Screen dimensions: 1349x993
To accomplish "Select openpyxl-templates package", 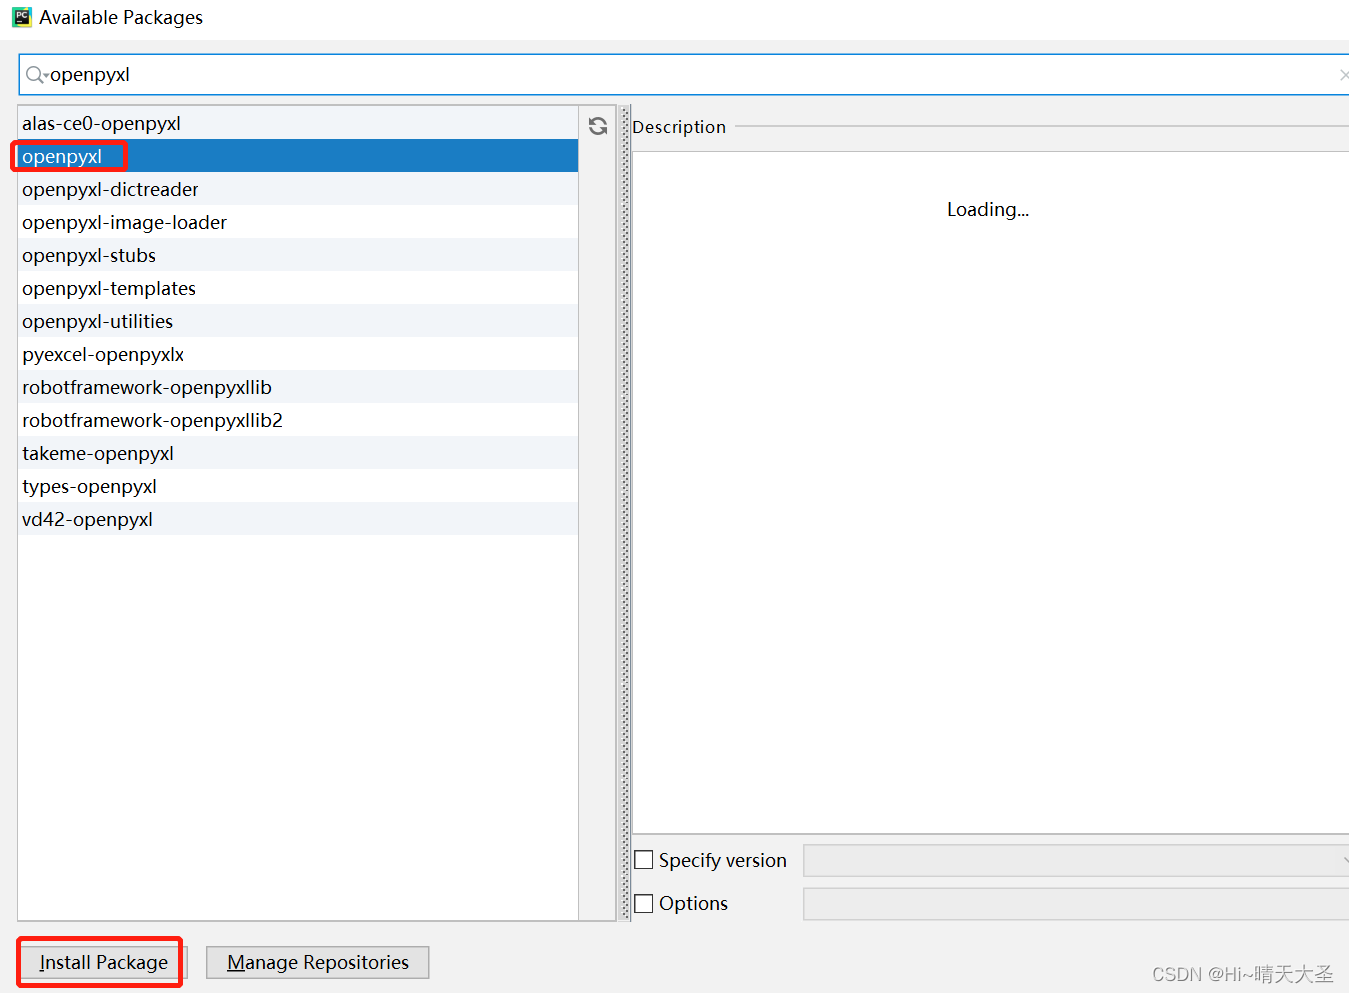I will tap(298, 288).
